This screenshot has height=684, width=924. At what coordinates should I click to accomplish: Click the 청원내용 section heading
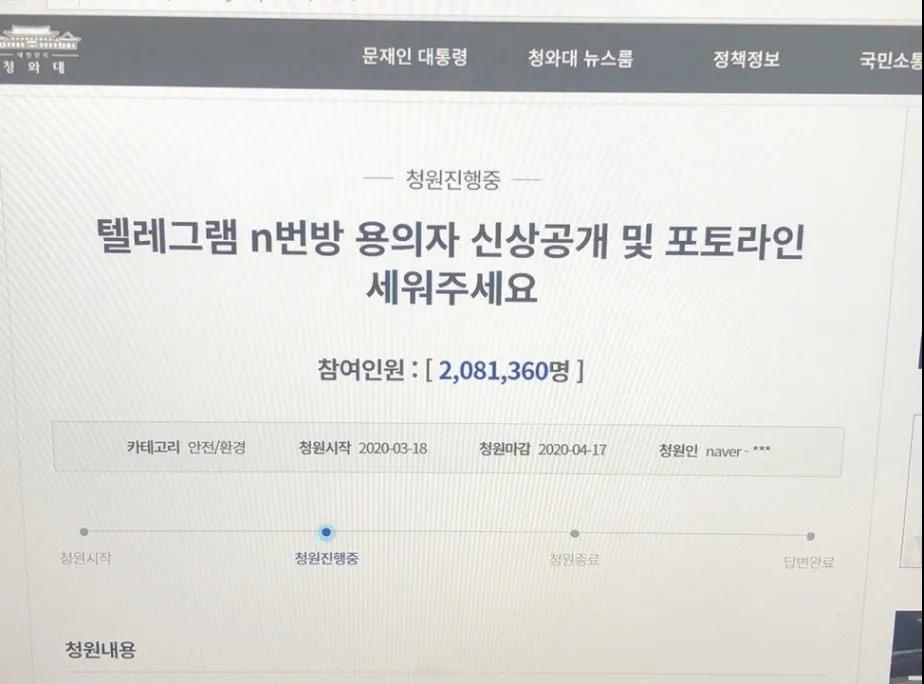click(x=100, y=649)
